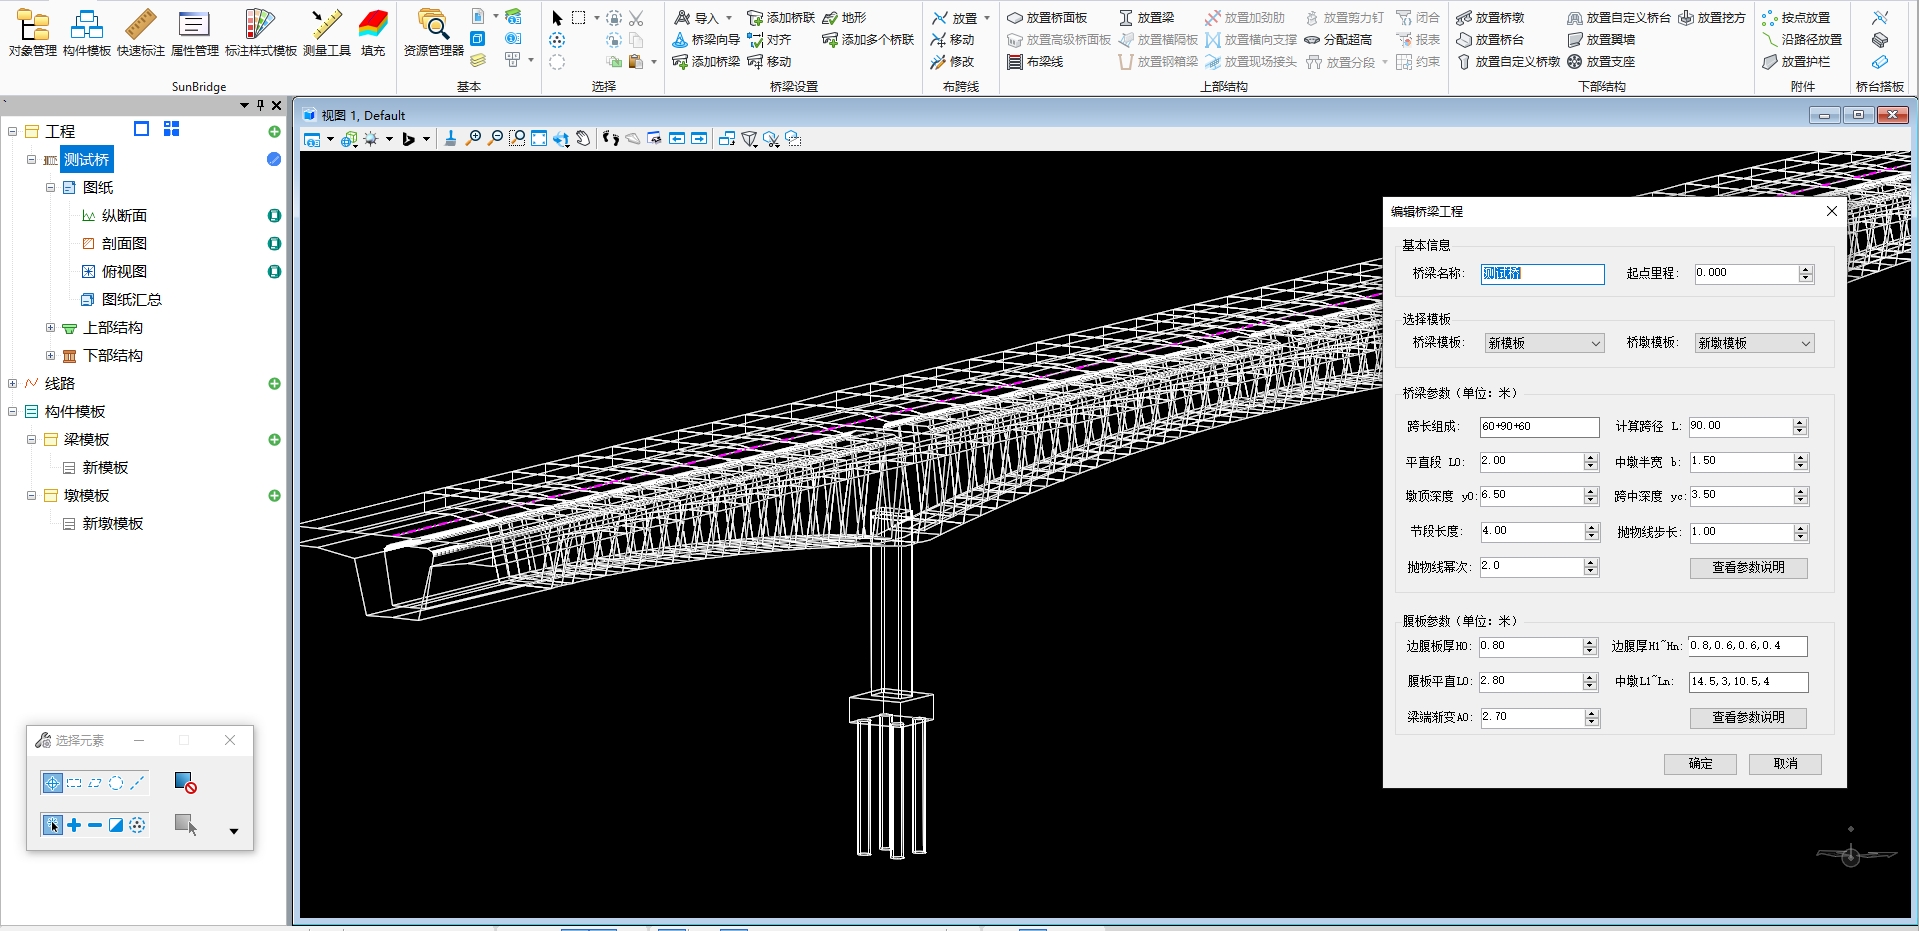
Task: Toggle shape selection mode in 选择元素 panel
Action: coord(95,783)
